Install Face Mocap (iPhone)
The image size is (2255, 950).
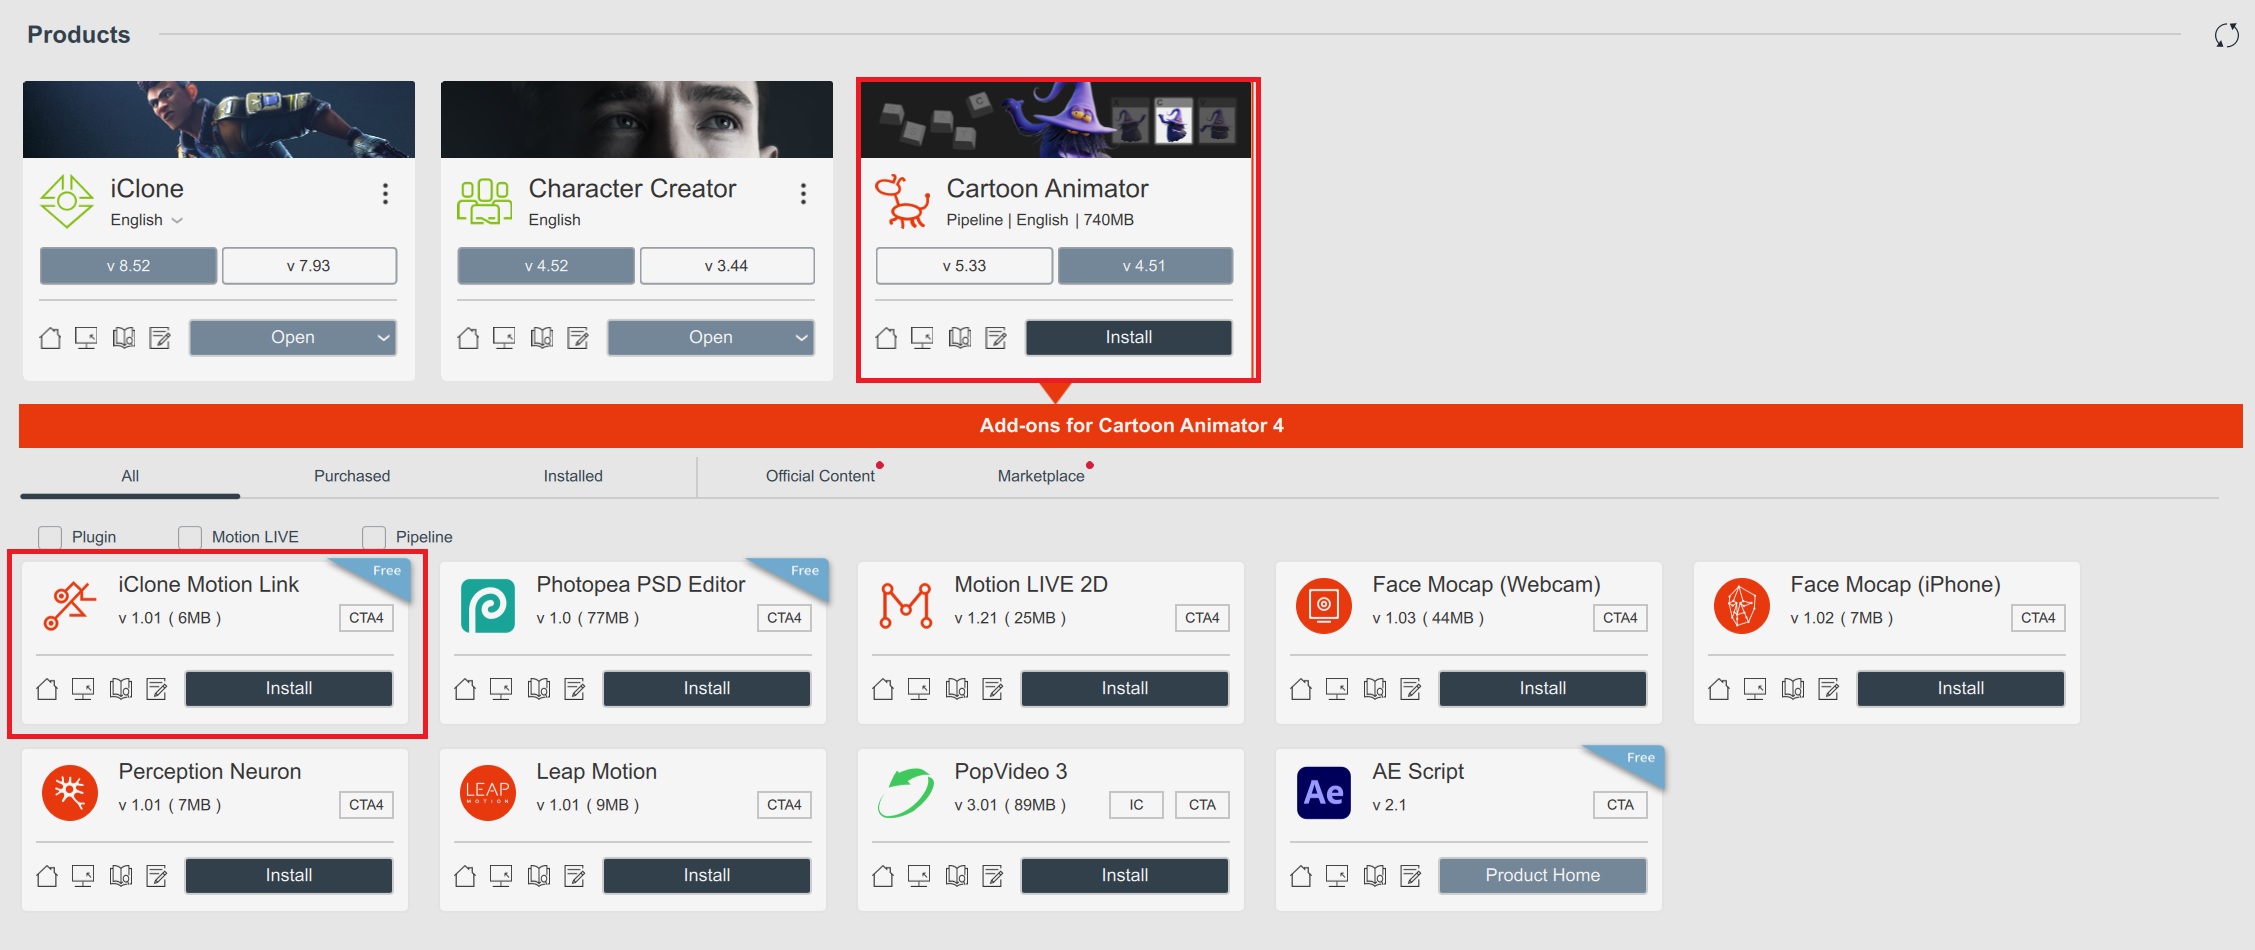tap(1961, 689)
